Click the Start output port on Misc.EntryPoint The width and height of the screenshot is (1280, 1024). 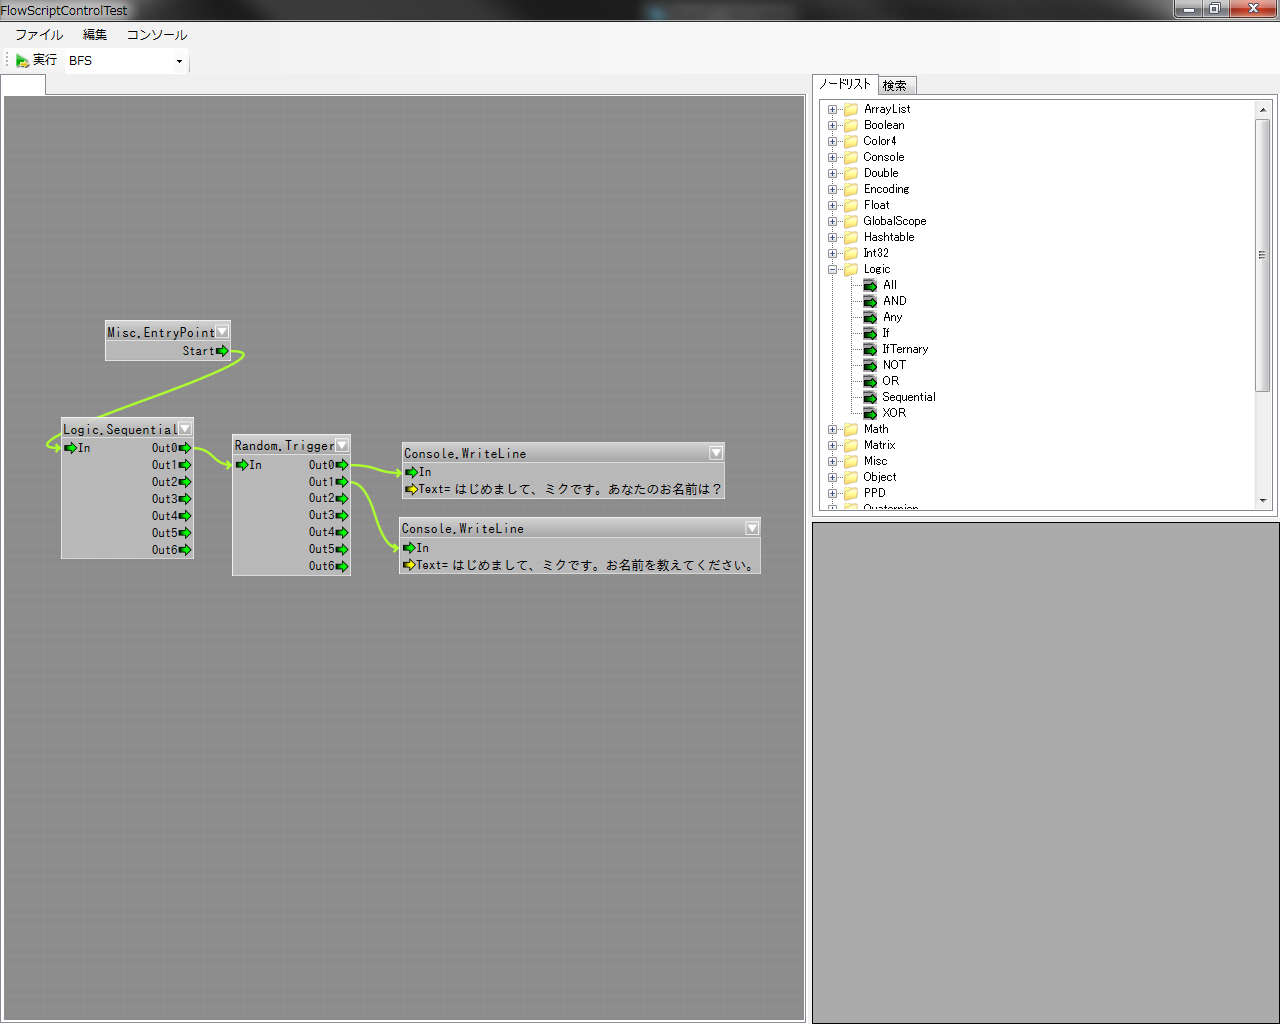[x=222, y=351]
